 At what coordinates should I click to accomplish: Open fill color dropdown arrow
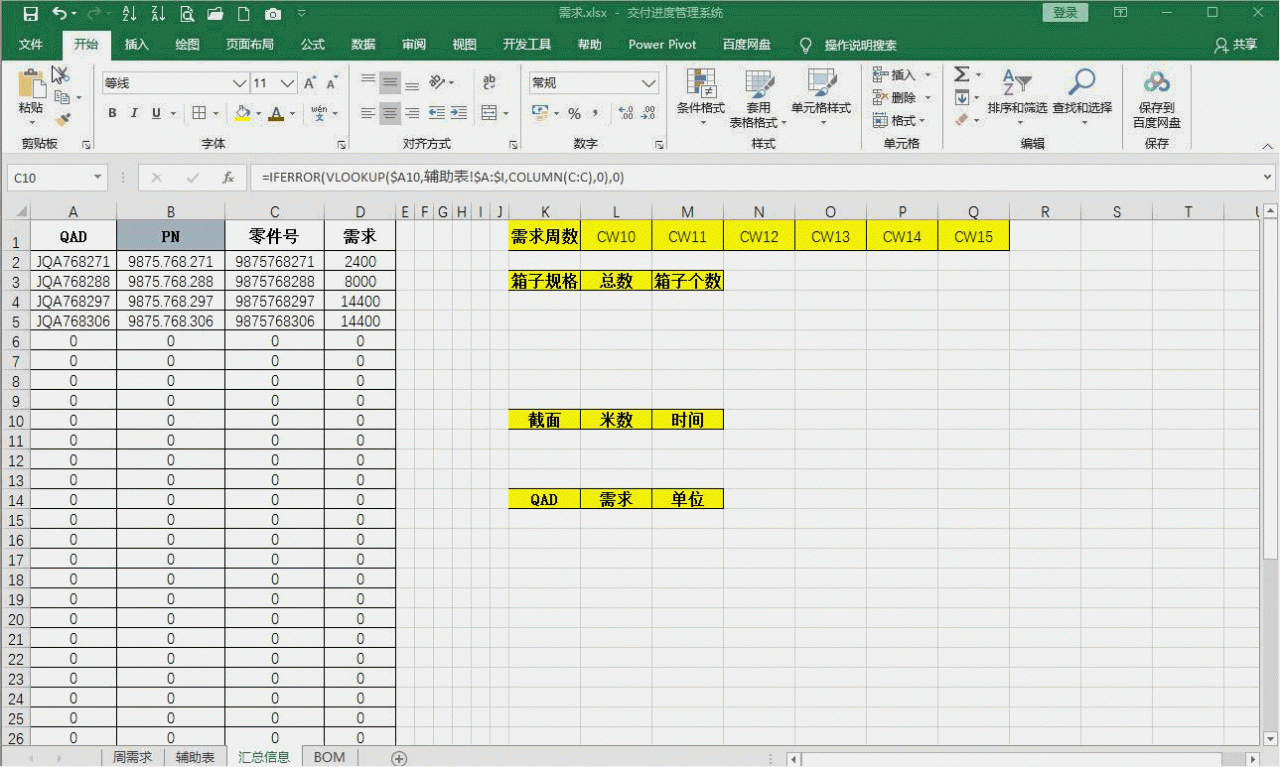[259, 113]
